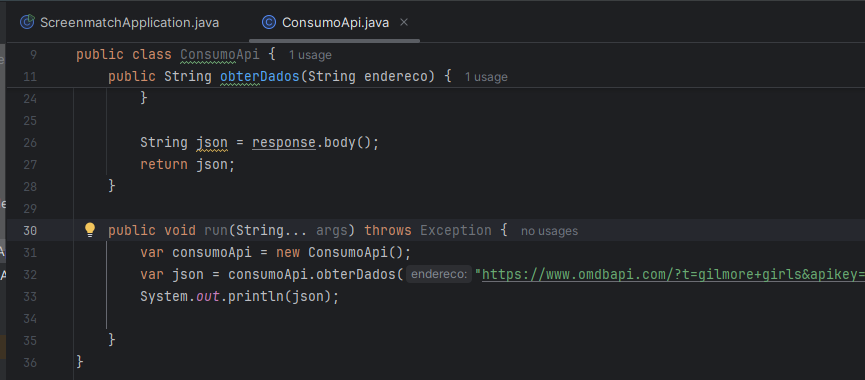The height and width of the screenshot is (380, 865).
Task: Jump to sticky line public class ConsumoApi
Action: (175, 55)
